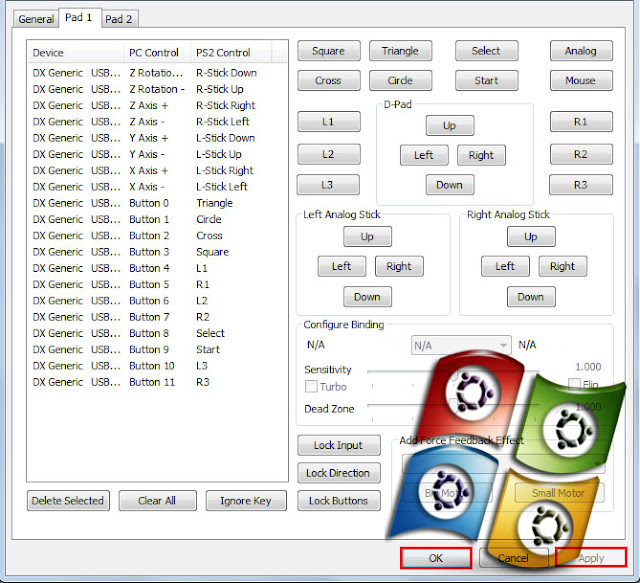
Task: Click the Mouse button
Action: 581,80
